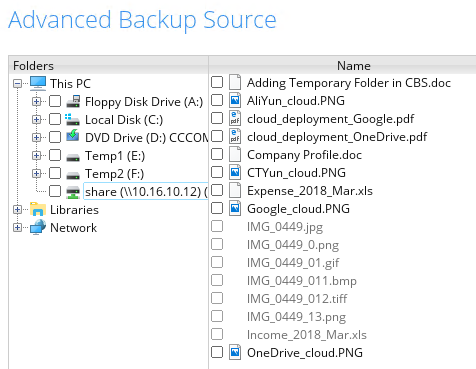Image resolution: width=476 pixels, height=369 pixels.
Task: Expand the Libraries tree node
Action: [x=17, y=209]
